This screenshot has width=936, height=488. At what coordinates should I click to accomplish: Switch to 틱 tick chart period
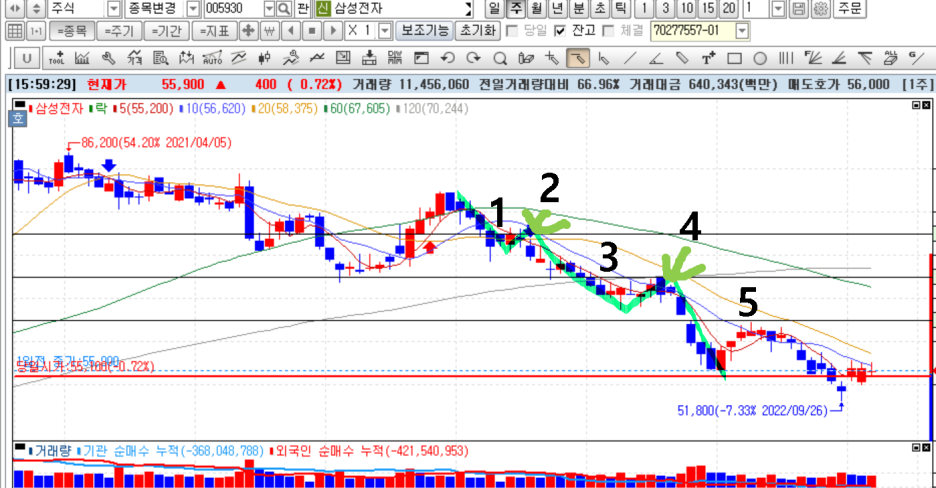[621, 9]
